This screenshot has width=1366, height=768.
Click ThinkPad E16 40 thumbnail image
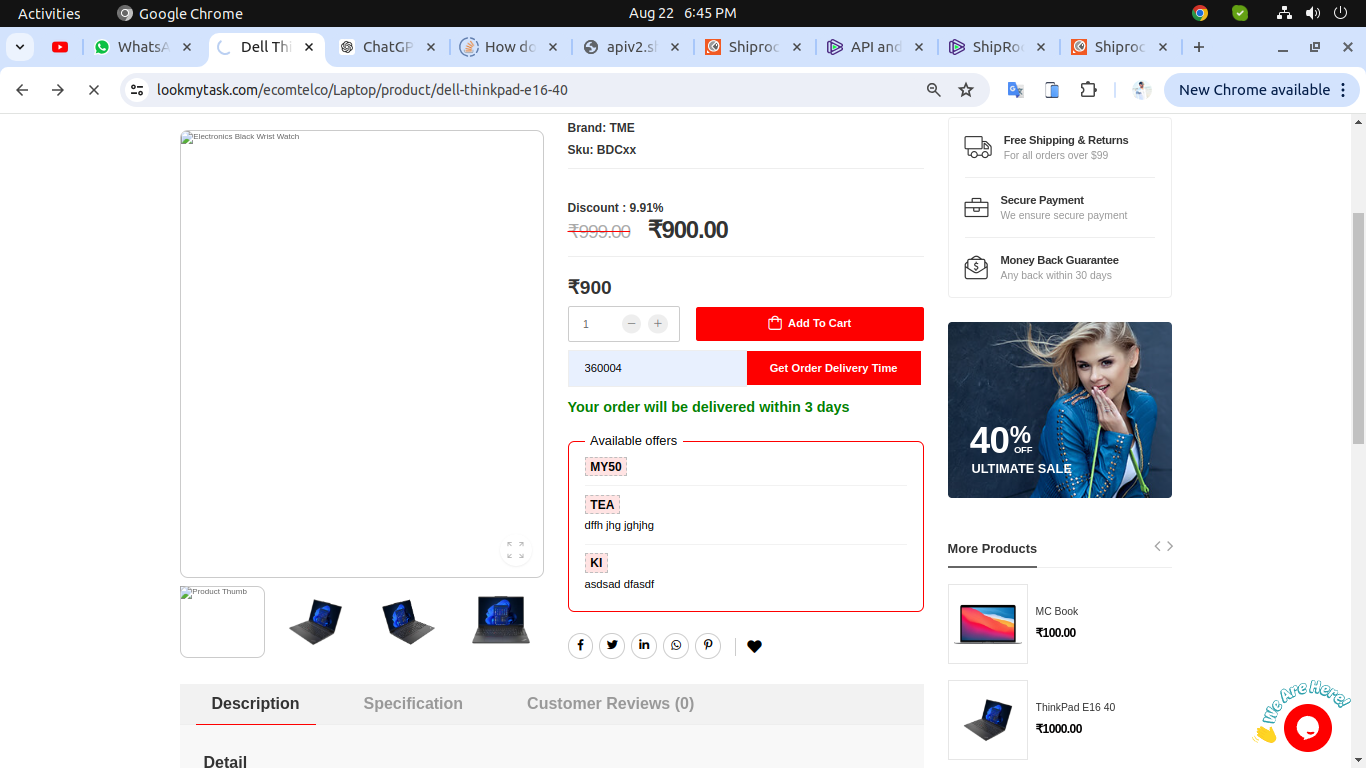[988, 720]
